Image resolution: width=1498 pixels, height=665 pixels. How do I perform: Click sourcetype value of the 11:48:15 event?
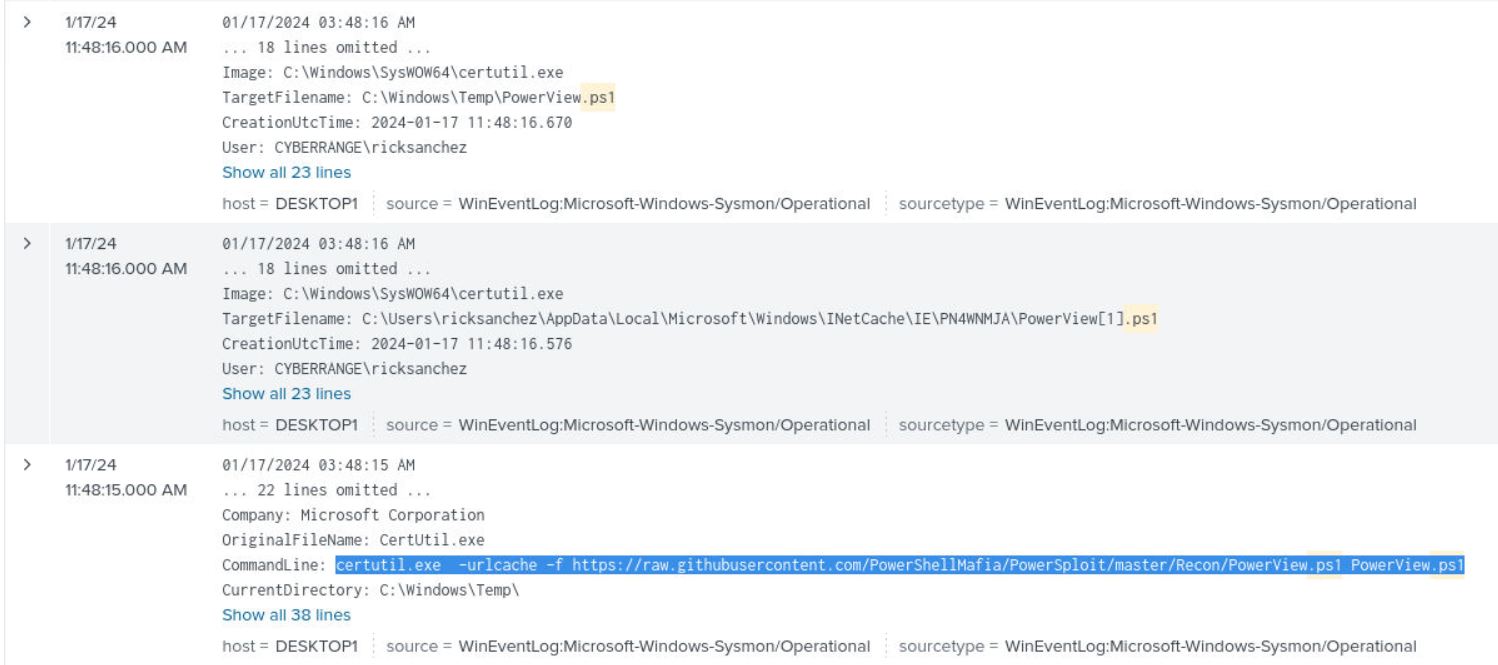1210,647
